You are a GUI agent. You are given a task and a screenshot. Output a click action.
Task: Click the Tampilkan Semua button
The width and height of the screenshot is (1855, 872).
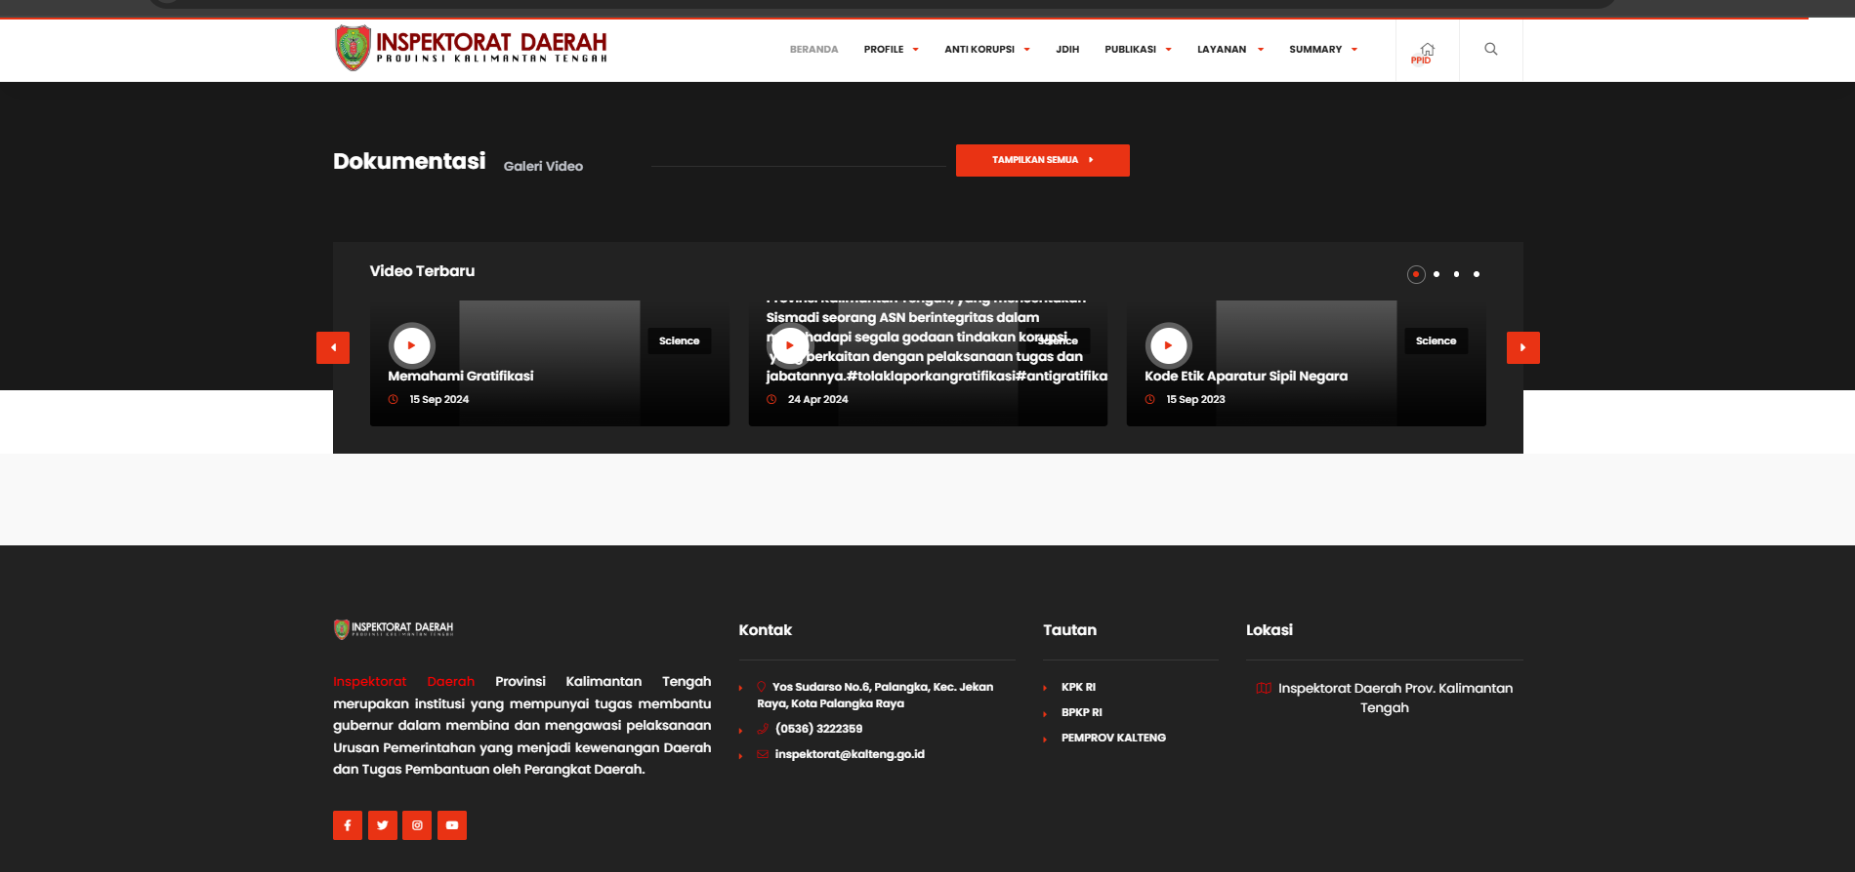[1042, 160]
